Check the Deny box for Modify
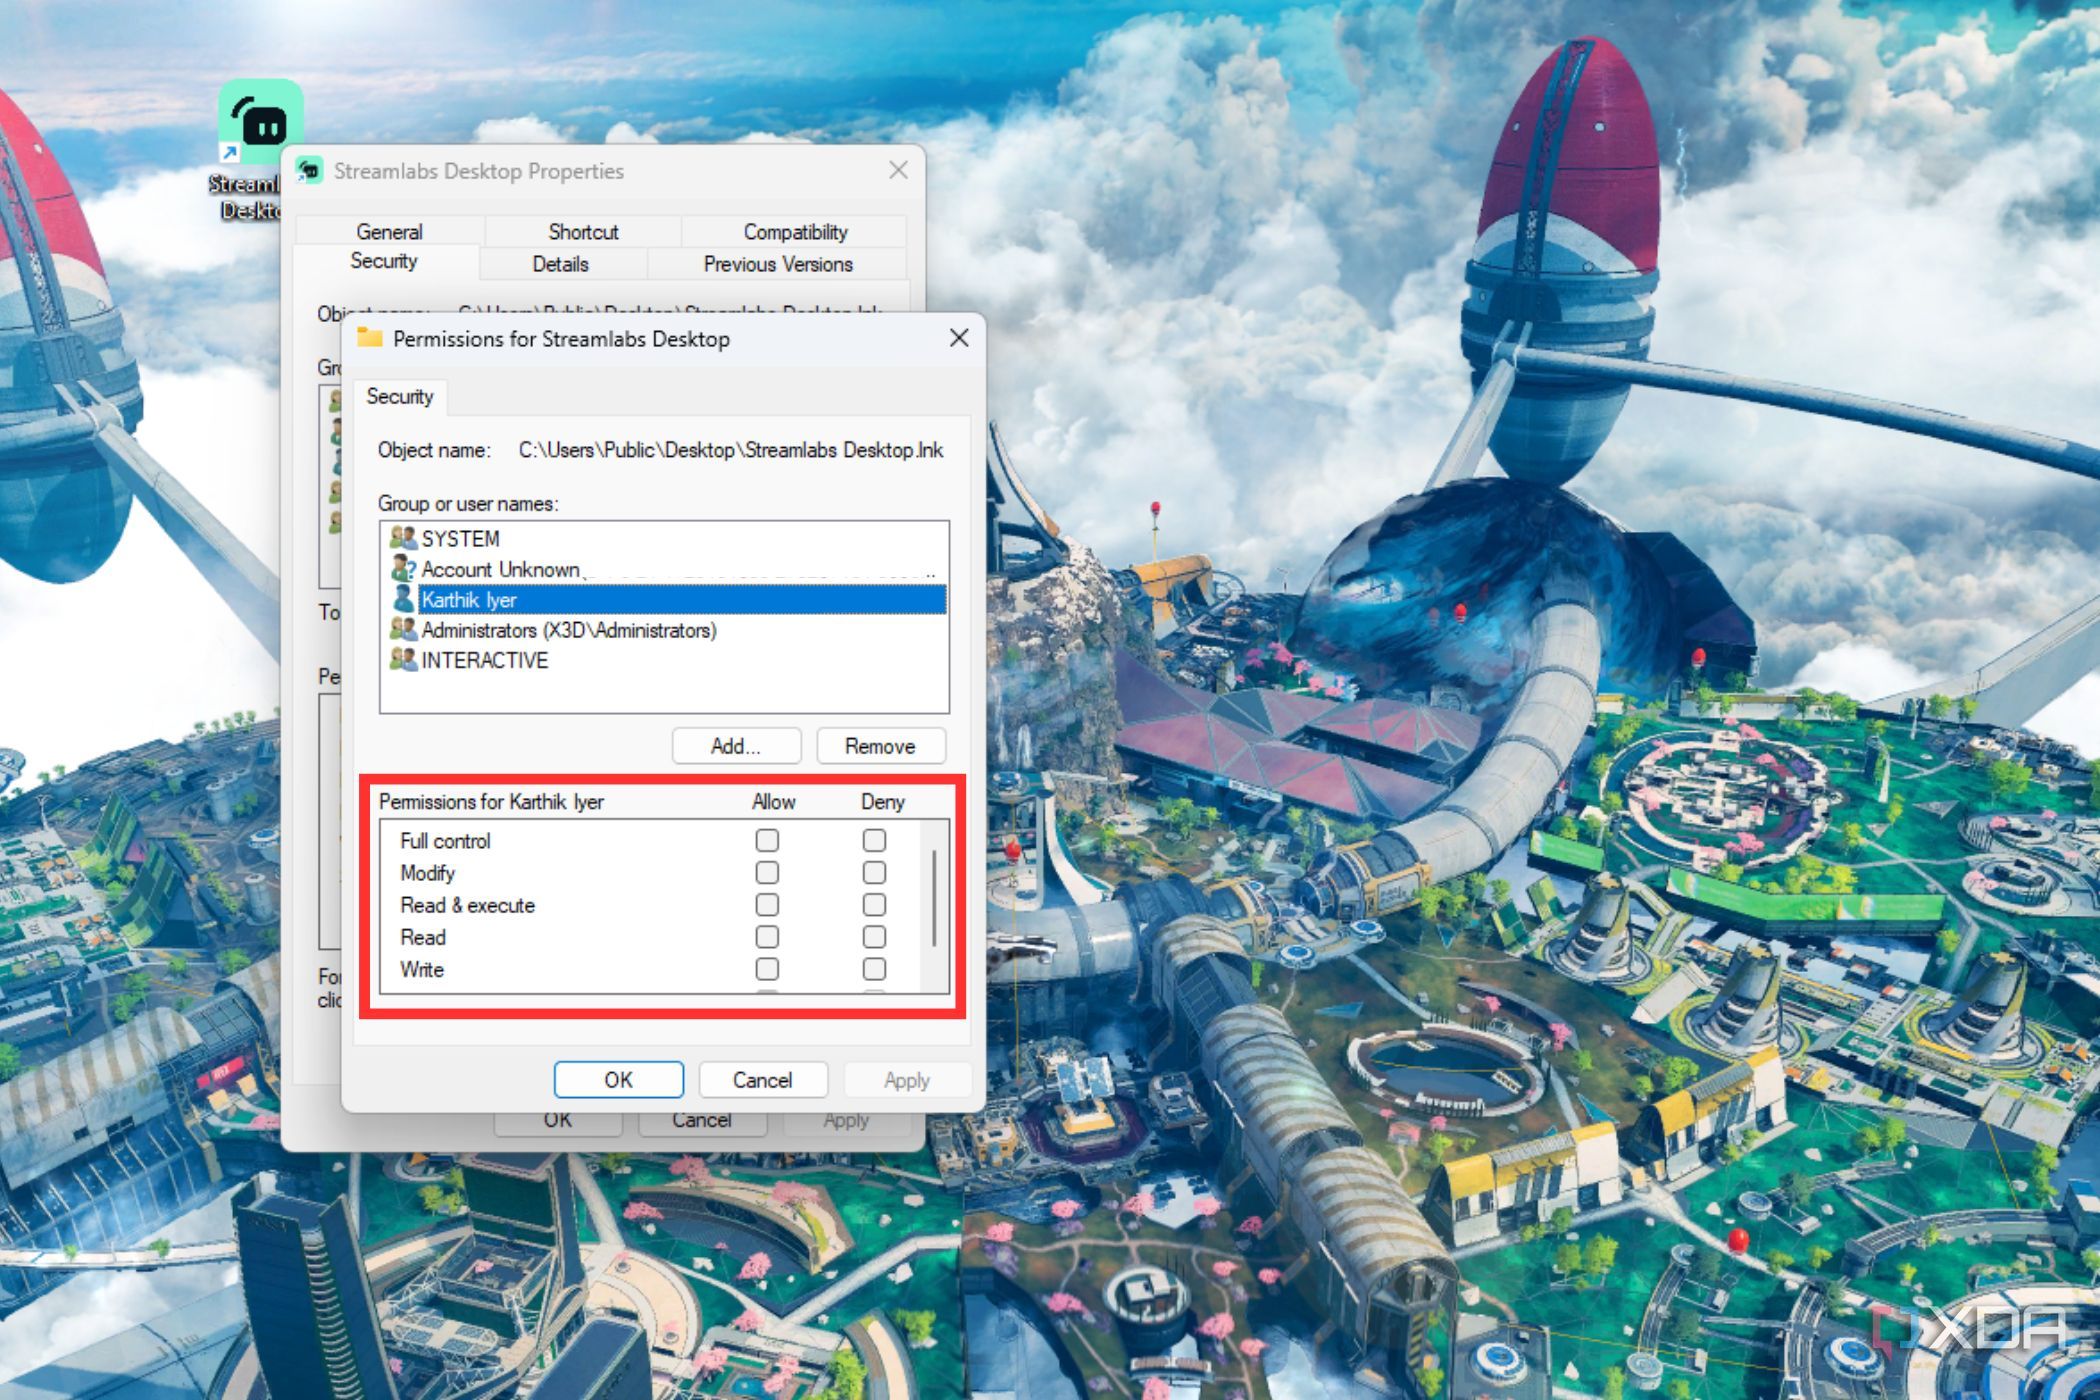2100x1400 pixels. click(x=875, y=872)
